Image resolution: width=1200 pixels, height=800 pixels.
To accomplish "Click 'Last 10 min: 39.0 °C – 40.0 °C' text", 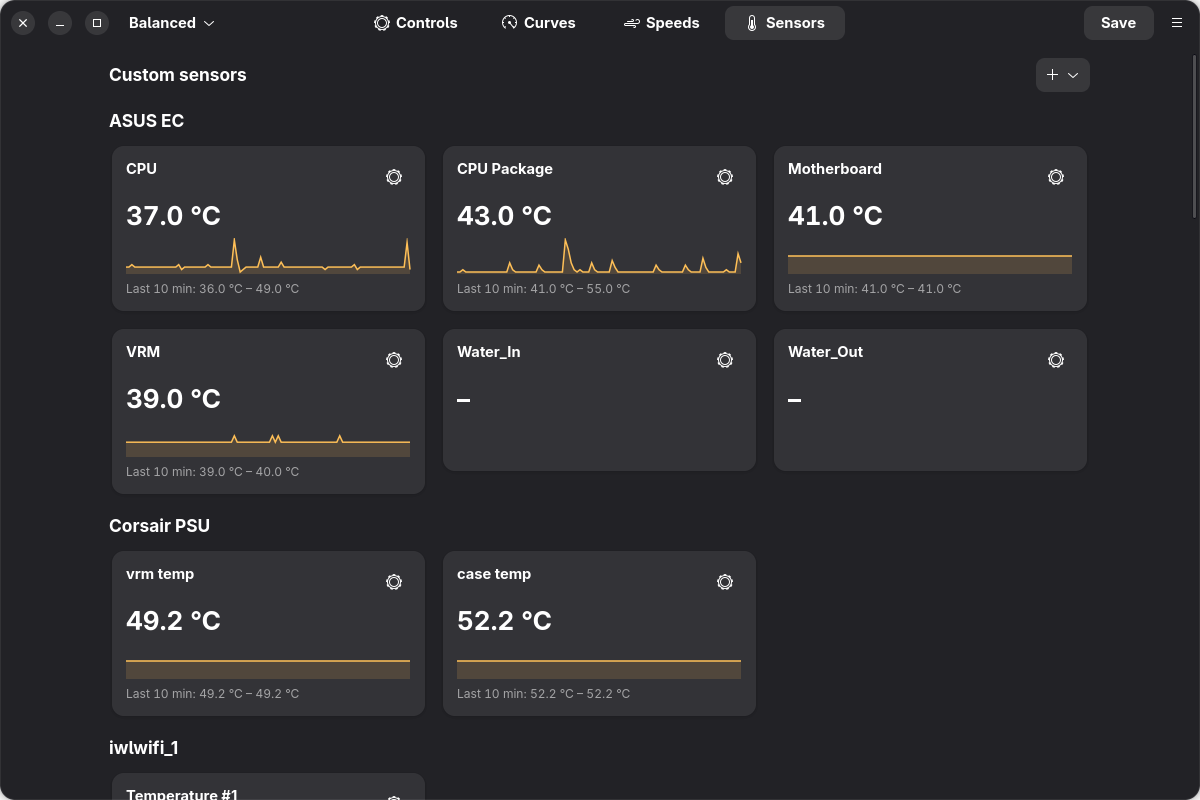I will click(212, 472).
